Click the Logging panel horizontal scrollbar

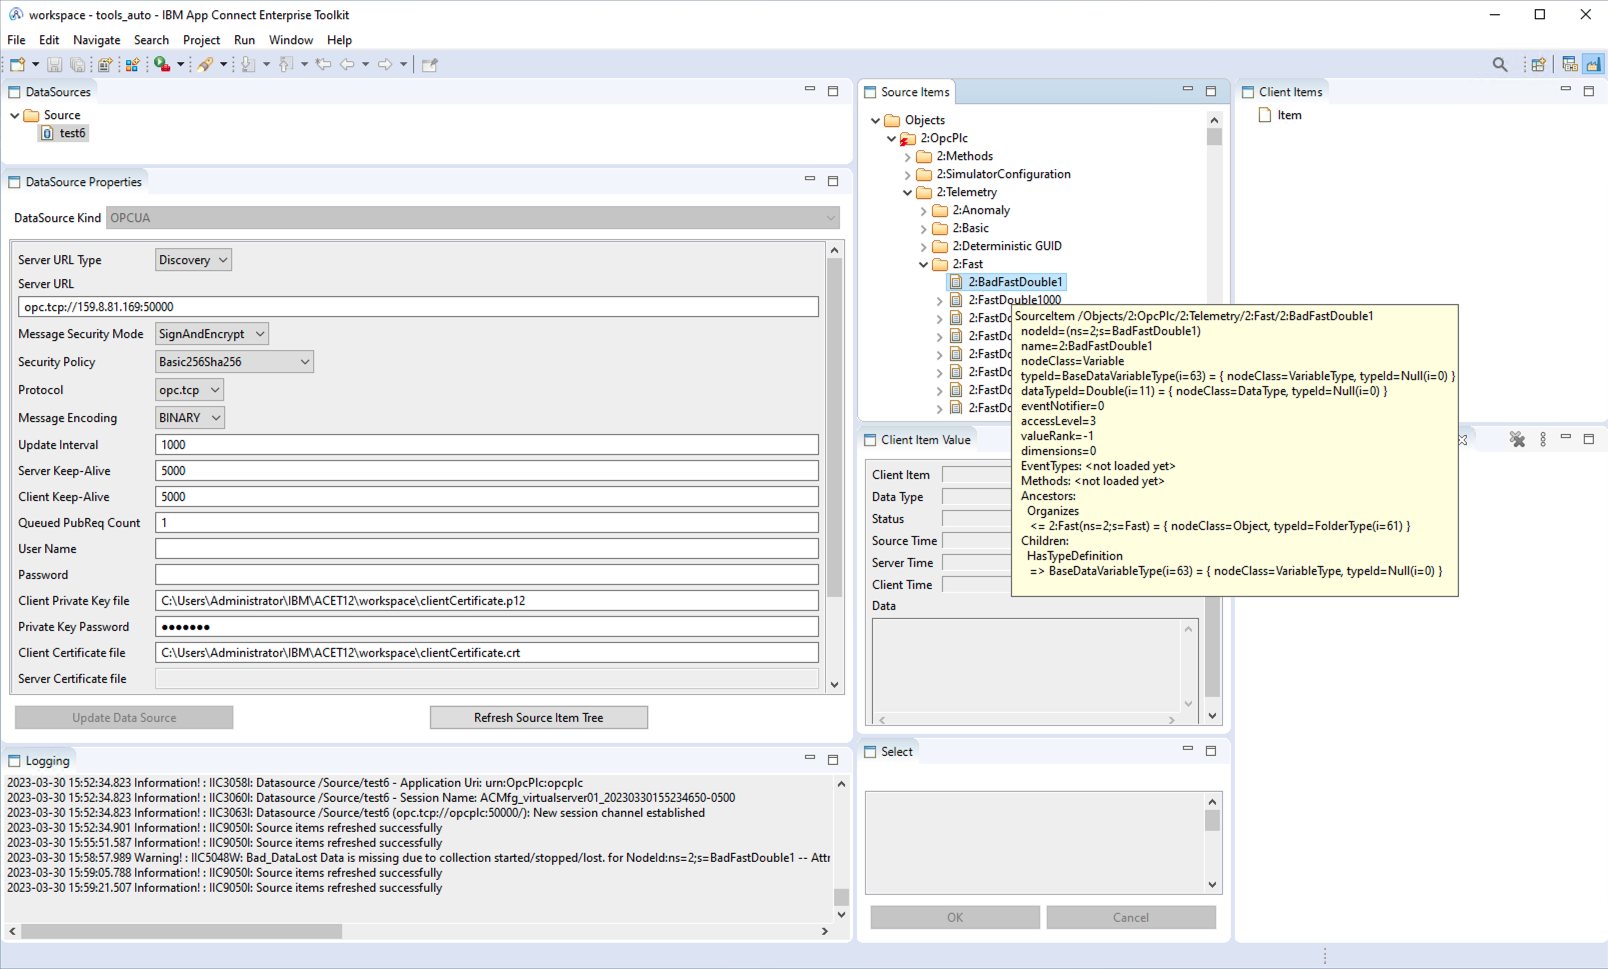pos(181,931)
